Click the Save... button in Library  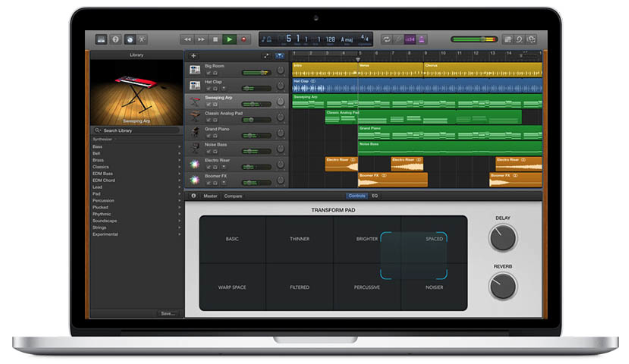click(x=167, y=313)
